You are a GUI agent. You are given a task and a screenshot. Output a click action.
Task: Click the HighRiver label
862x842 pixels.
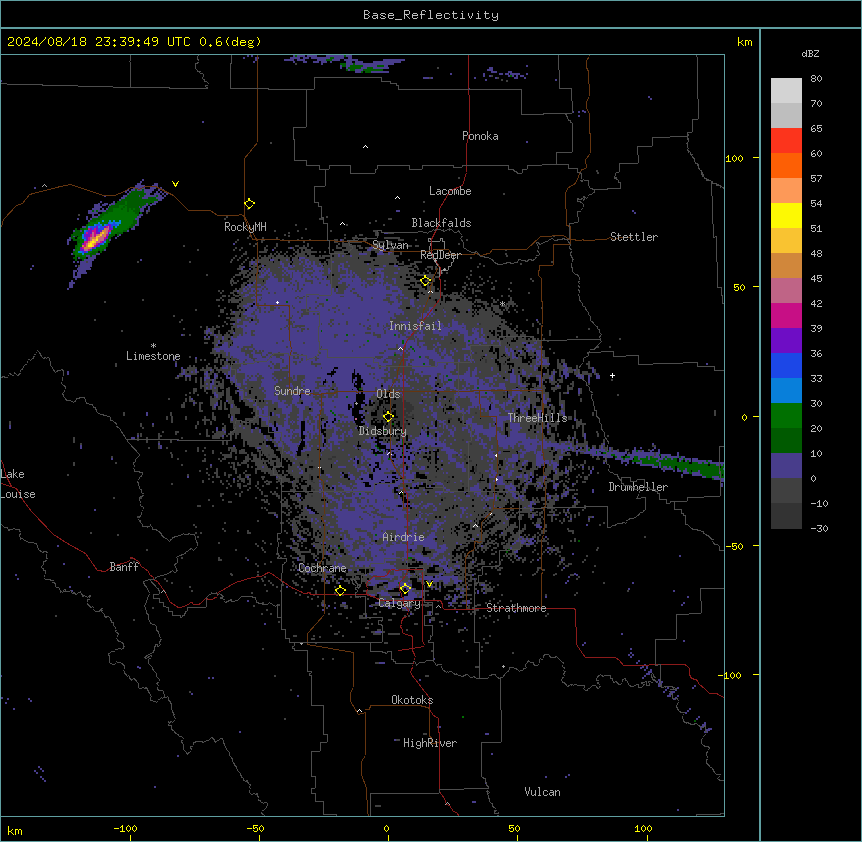pyautogui.click(x=430, y=743)
